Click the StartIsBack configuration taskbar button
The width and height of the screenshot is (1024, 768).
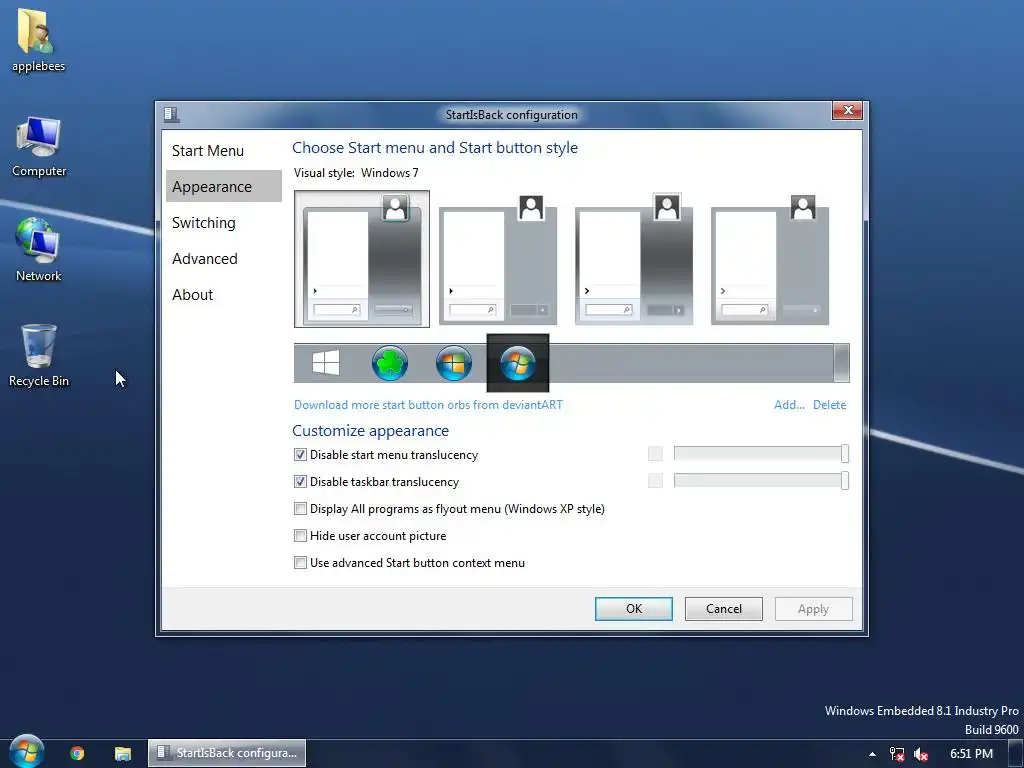tap(227, 753)
